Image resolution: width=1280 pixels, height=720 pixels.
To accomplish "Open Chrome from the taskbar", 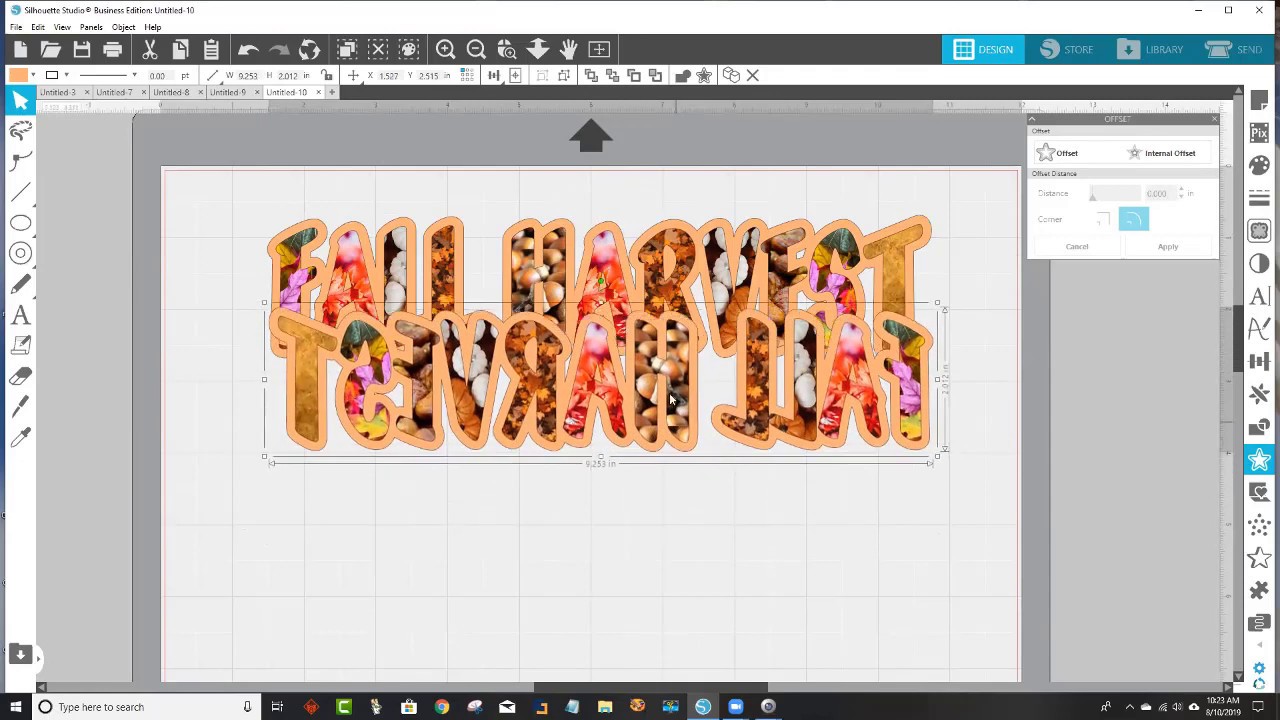I will 442,707.
